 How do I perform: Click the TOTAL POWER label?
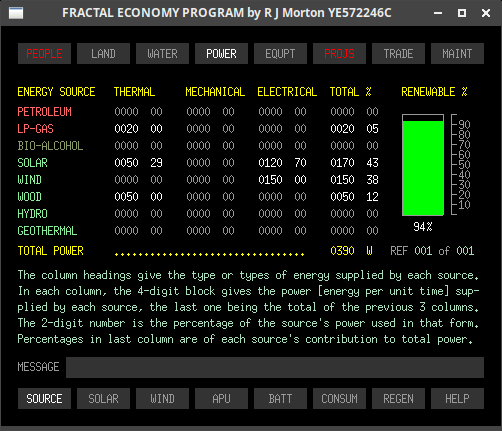[50, 251]
